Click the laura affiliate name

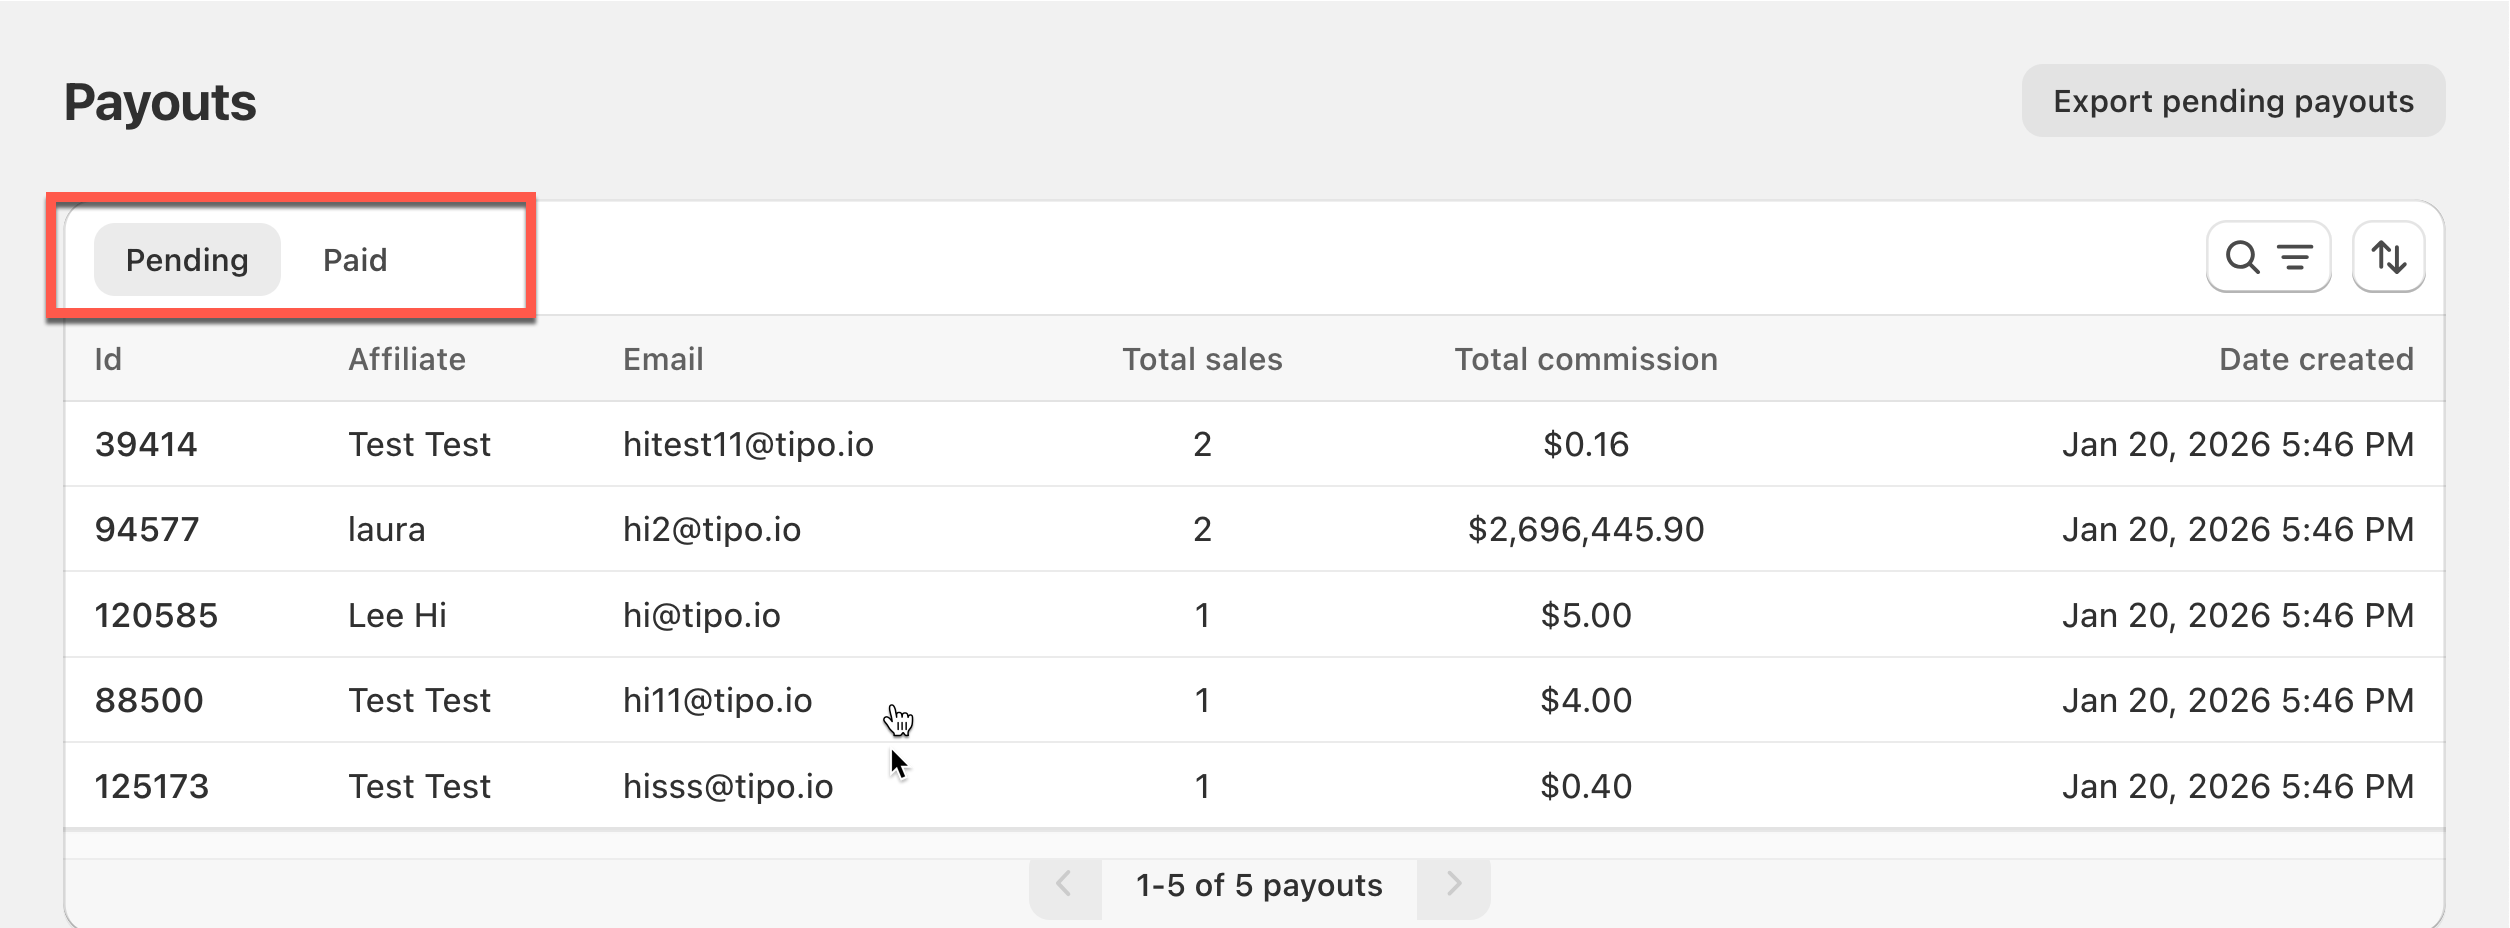[x=386, y=529]
